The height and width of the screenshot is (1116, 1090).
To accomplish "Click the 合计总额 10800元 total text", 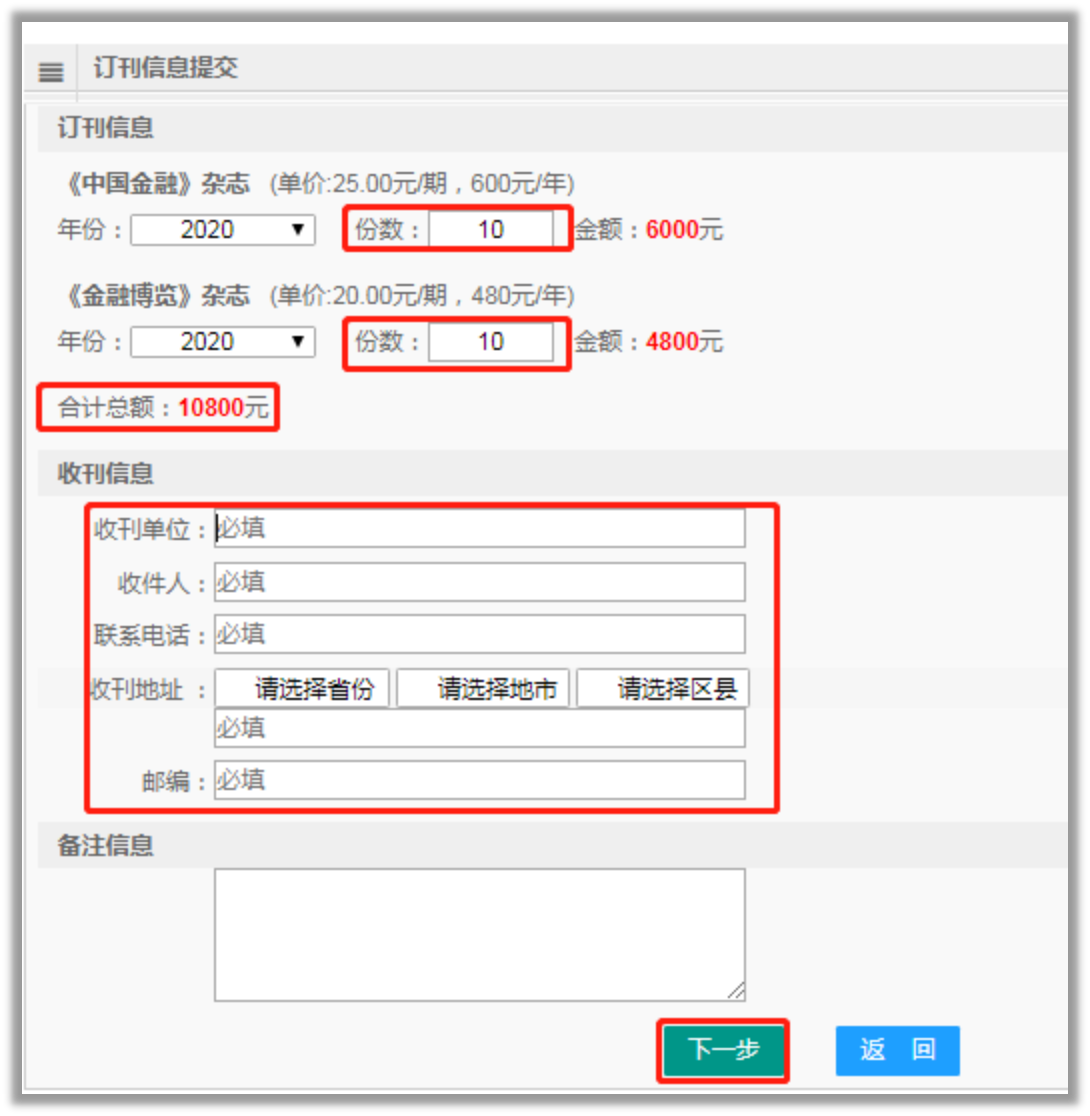I will coord(163,407).
